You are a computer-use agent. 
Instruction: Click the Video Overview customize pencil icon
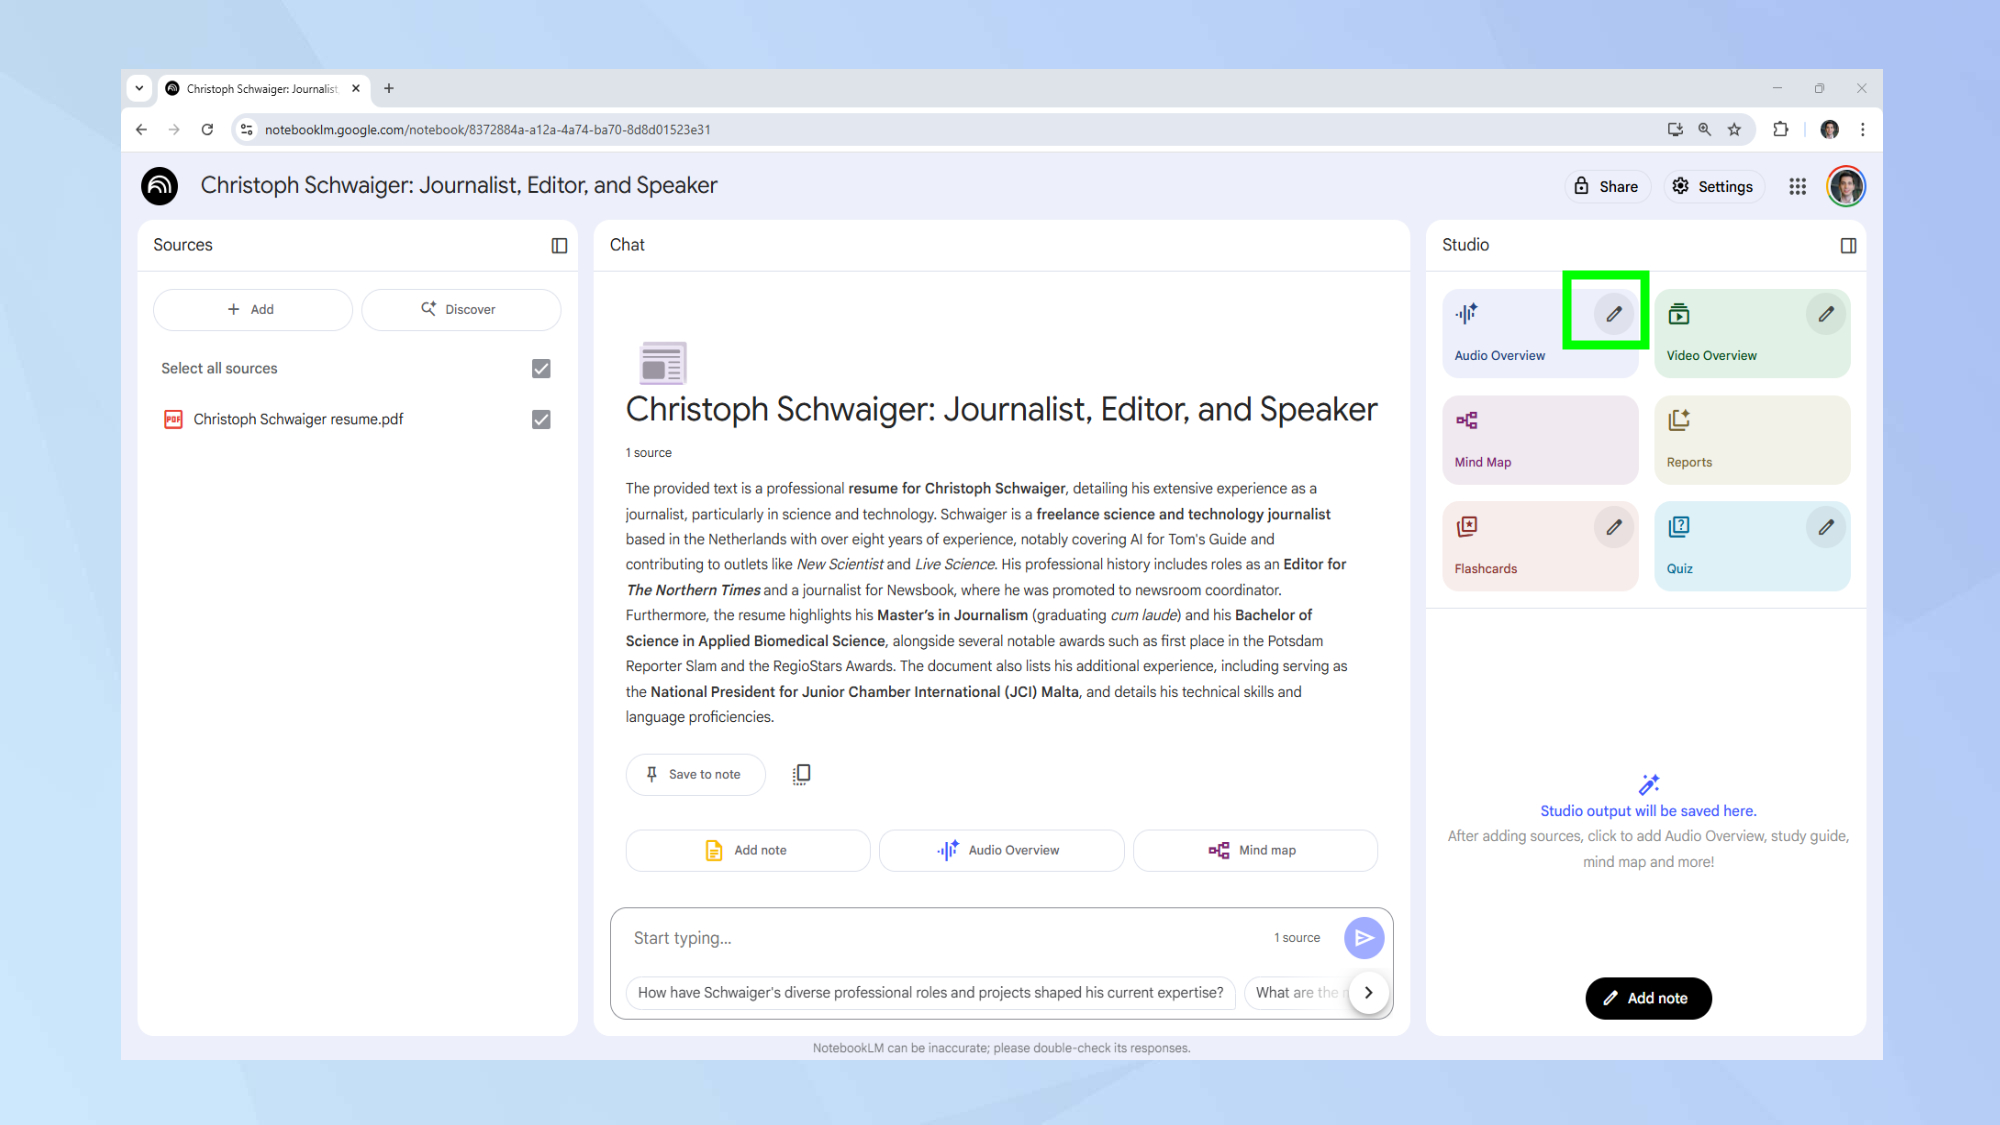click(1825, 314)
